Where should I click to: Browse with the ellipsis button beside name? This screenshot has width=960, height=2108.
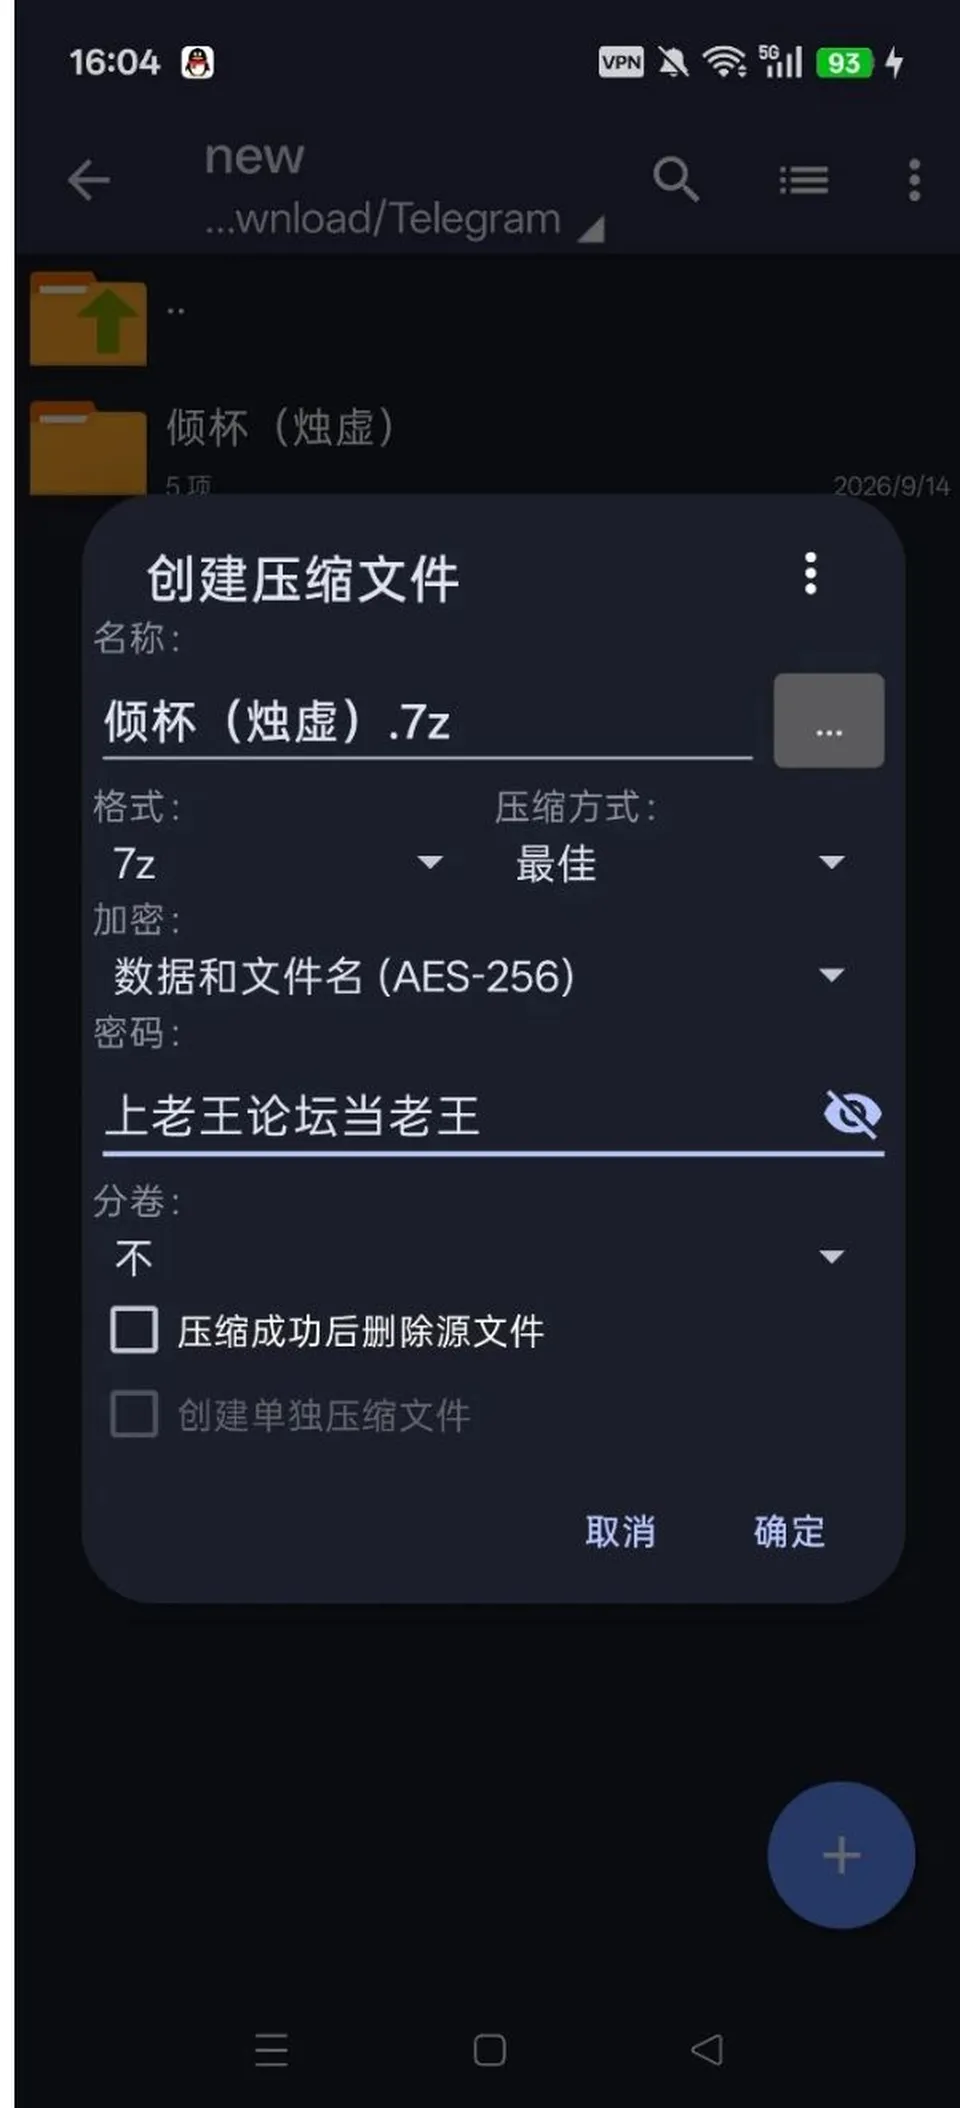[829, 721]
